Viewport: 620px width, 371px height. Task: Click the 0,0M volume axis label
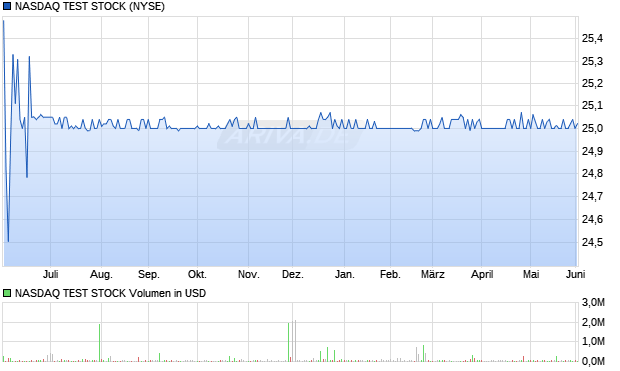pos(593,361)
